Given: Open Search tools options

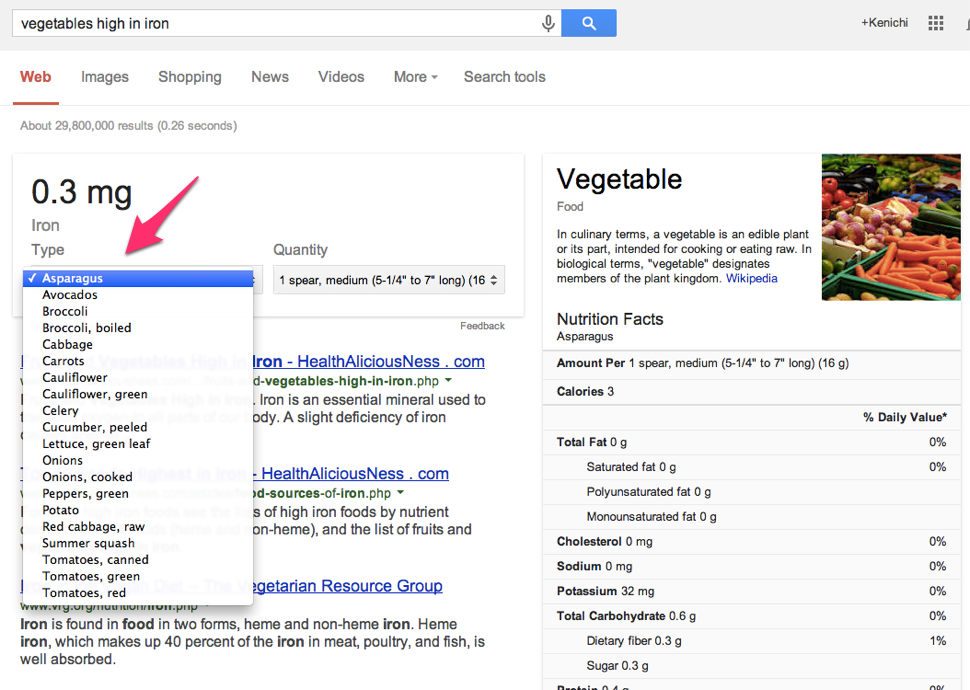Looking at the screenshot, I should click(x=505, y=77).
